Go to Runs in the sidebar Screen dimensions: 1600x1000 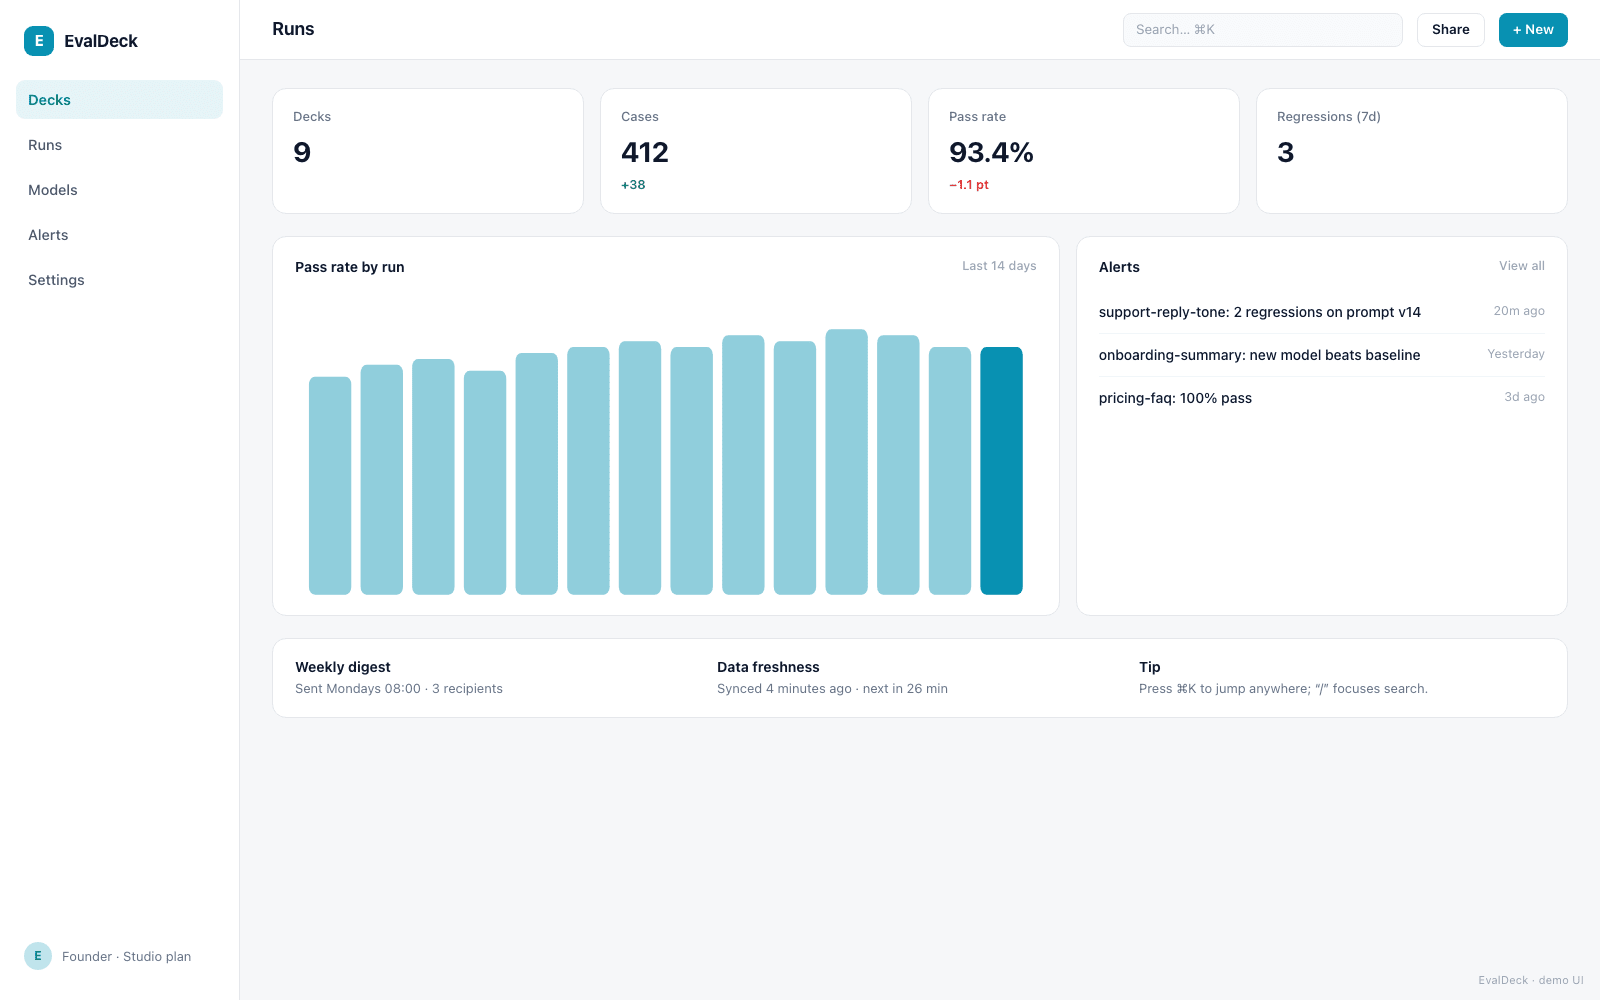pyautogui.click(x=119, y=145)
